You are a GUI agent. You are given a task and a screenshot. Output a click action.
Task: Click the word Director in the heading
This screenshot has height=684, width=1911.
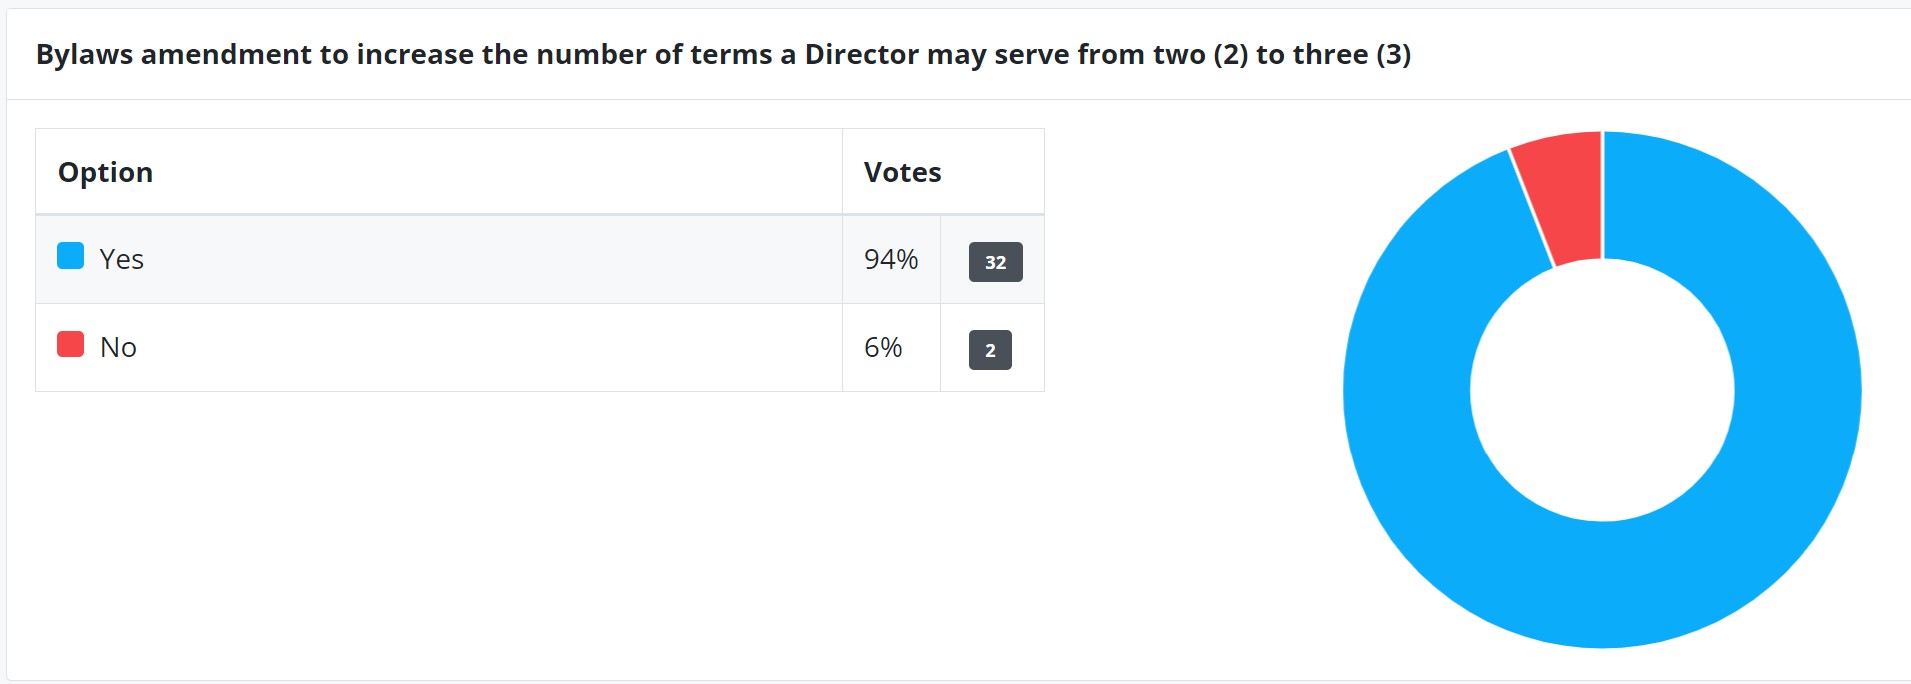point(861,54)
